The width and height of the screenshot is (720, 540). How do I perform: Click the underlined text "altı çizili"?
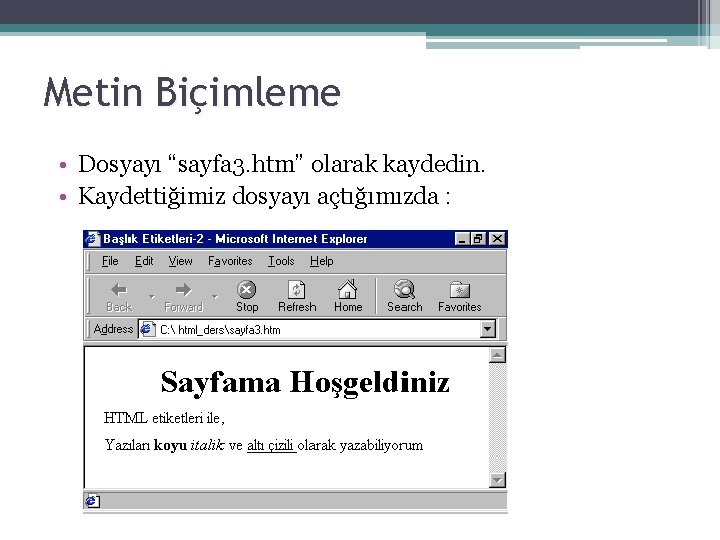(270, 445)
